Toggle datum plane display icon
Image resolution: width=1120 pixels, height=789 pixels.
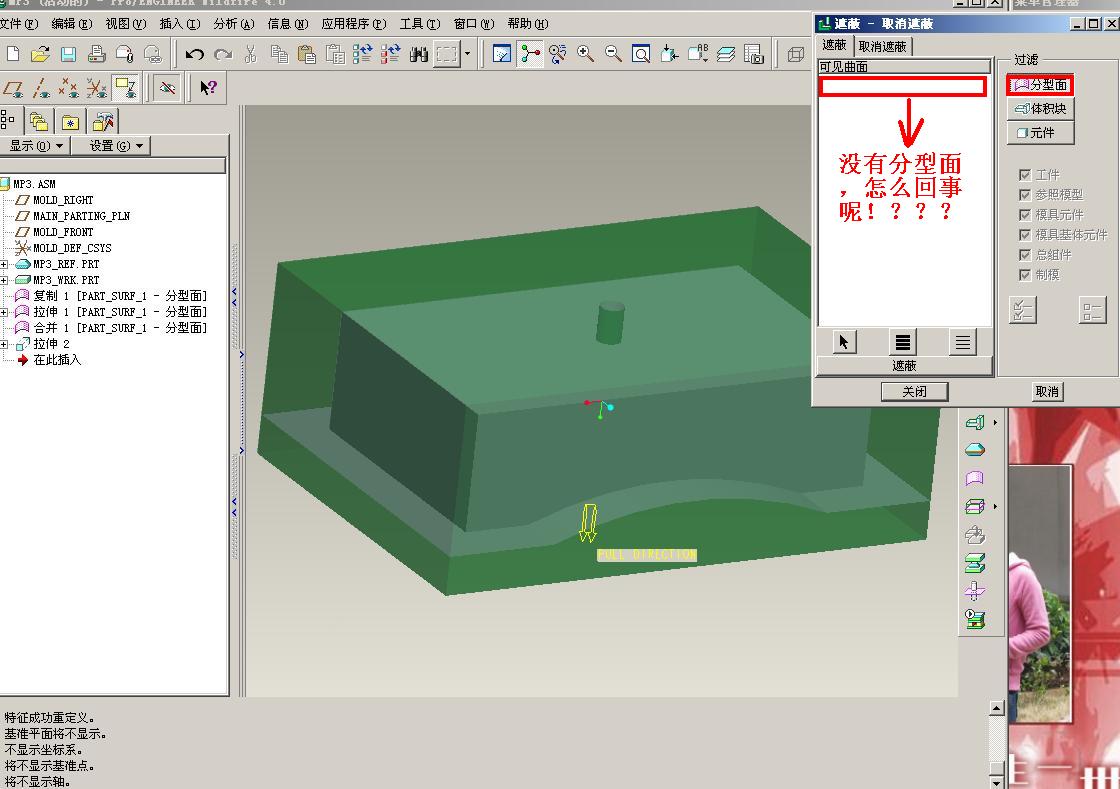[12, 89]
